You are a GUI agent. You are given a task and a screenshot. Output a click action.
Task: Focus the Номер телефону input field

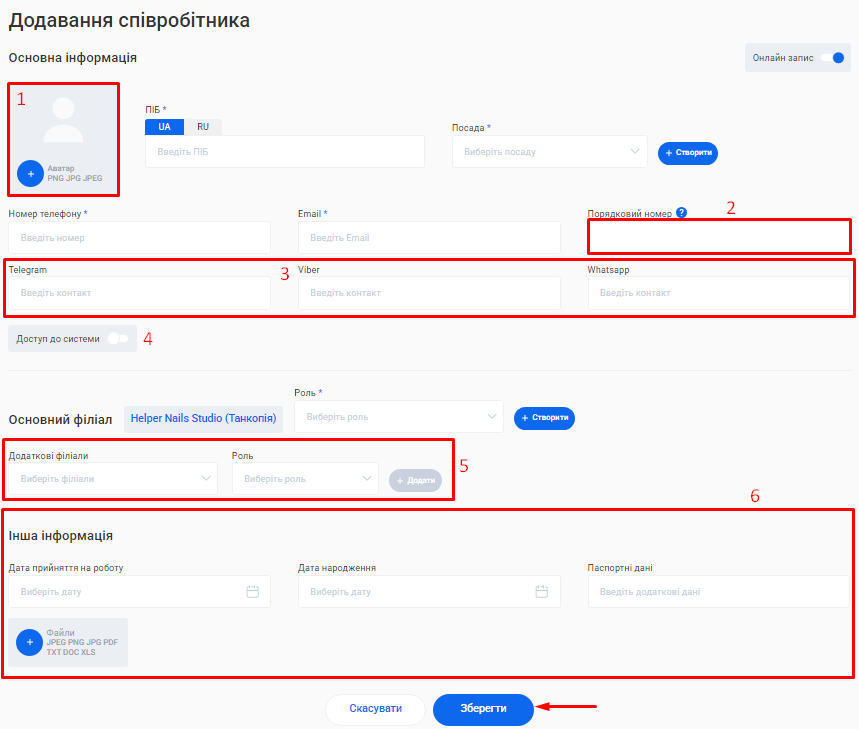point(139,238)
